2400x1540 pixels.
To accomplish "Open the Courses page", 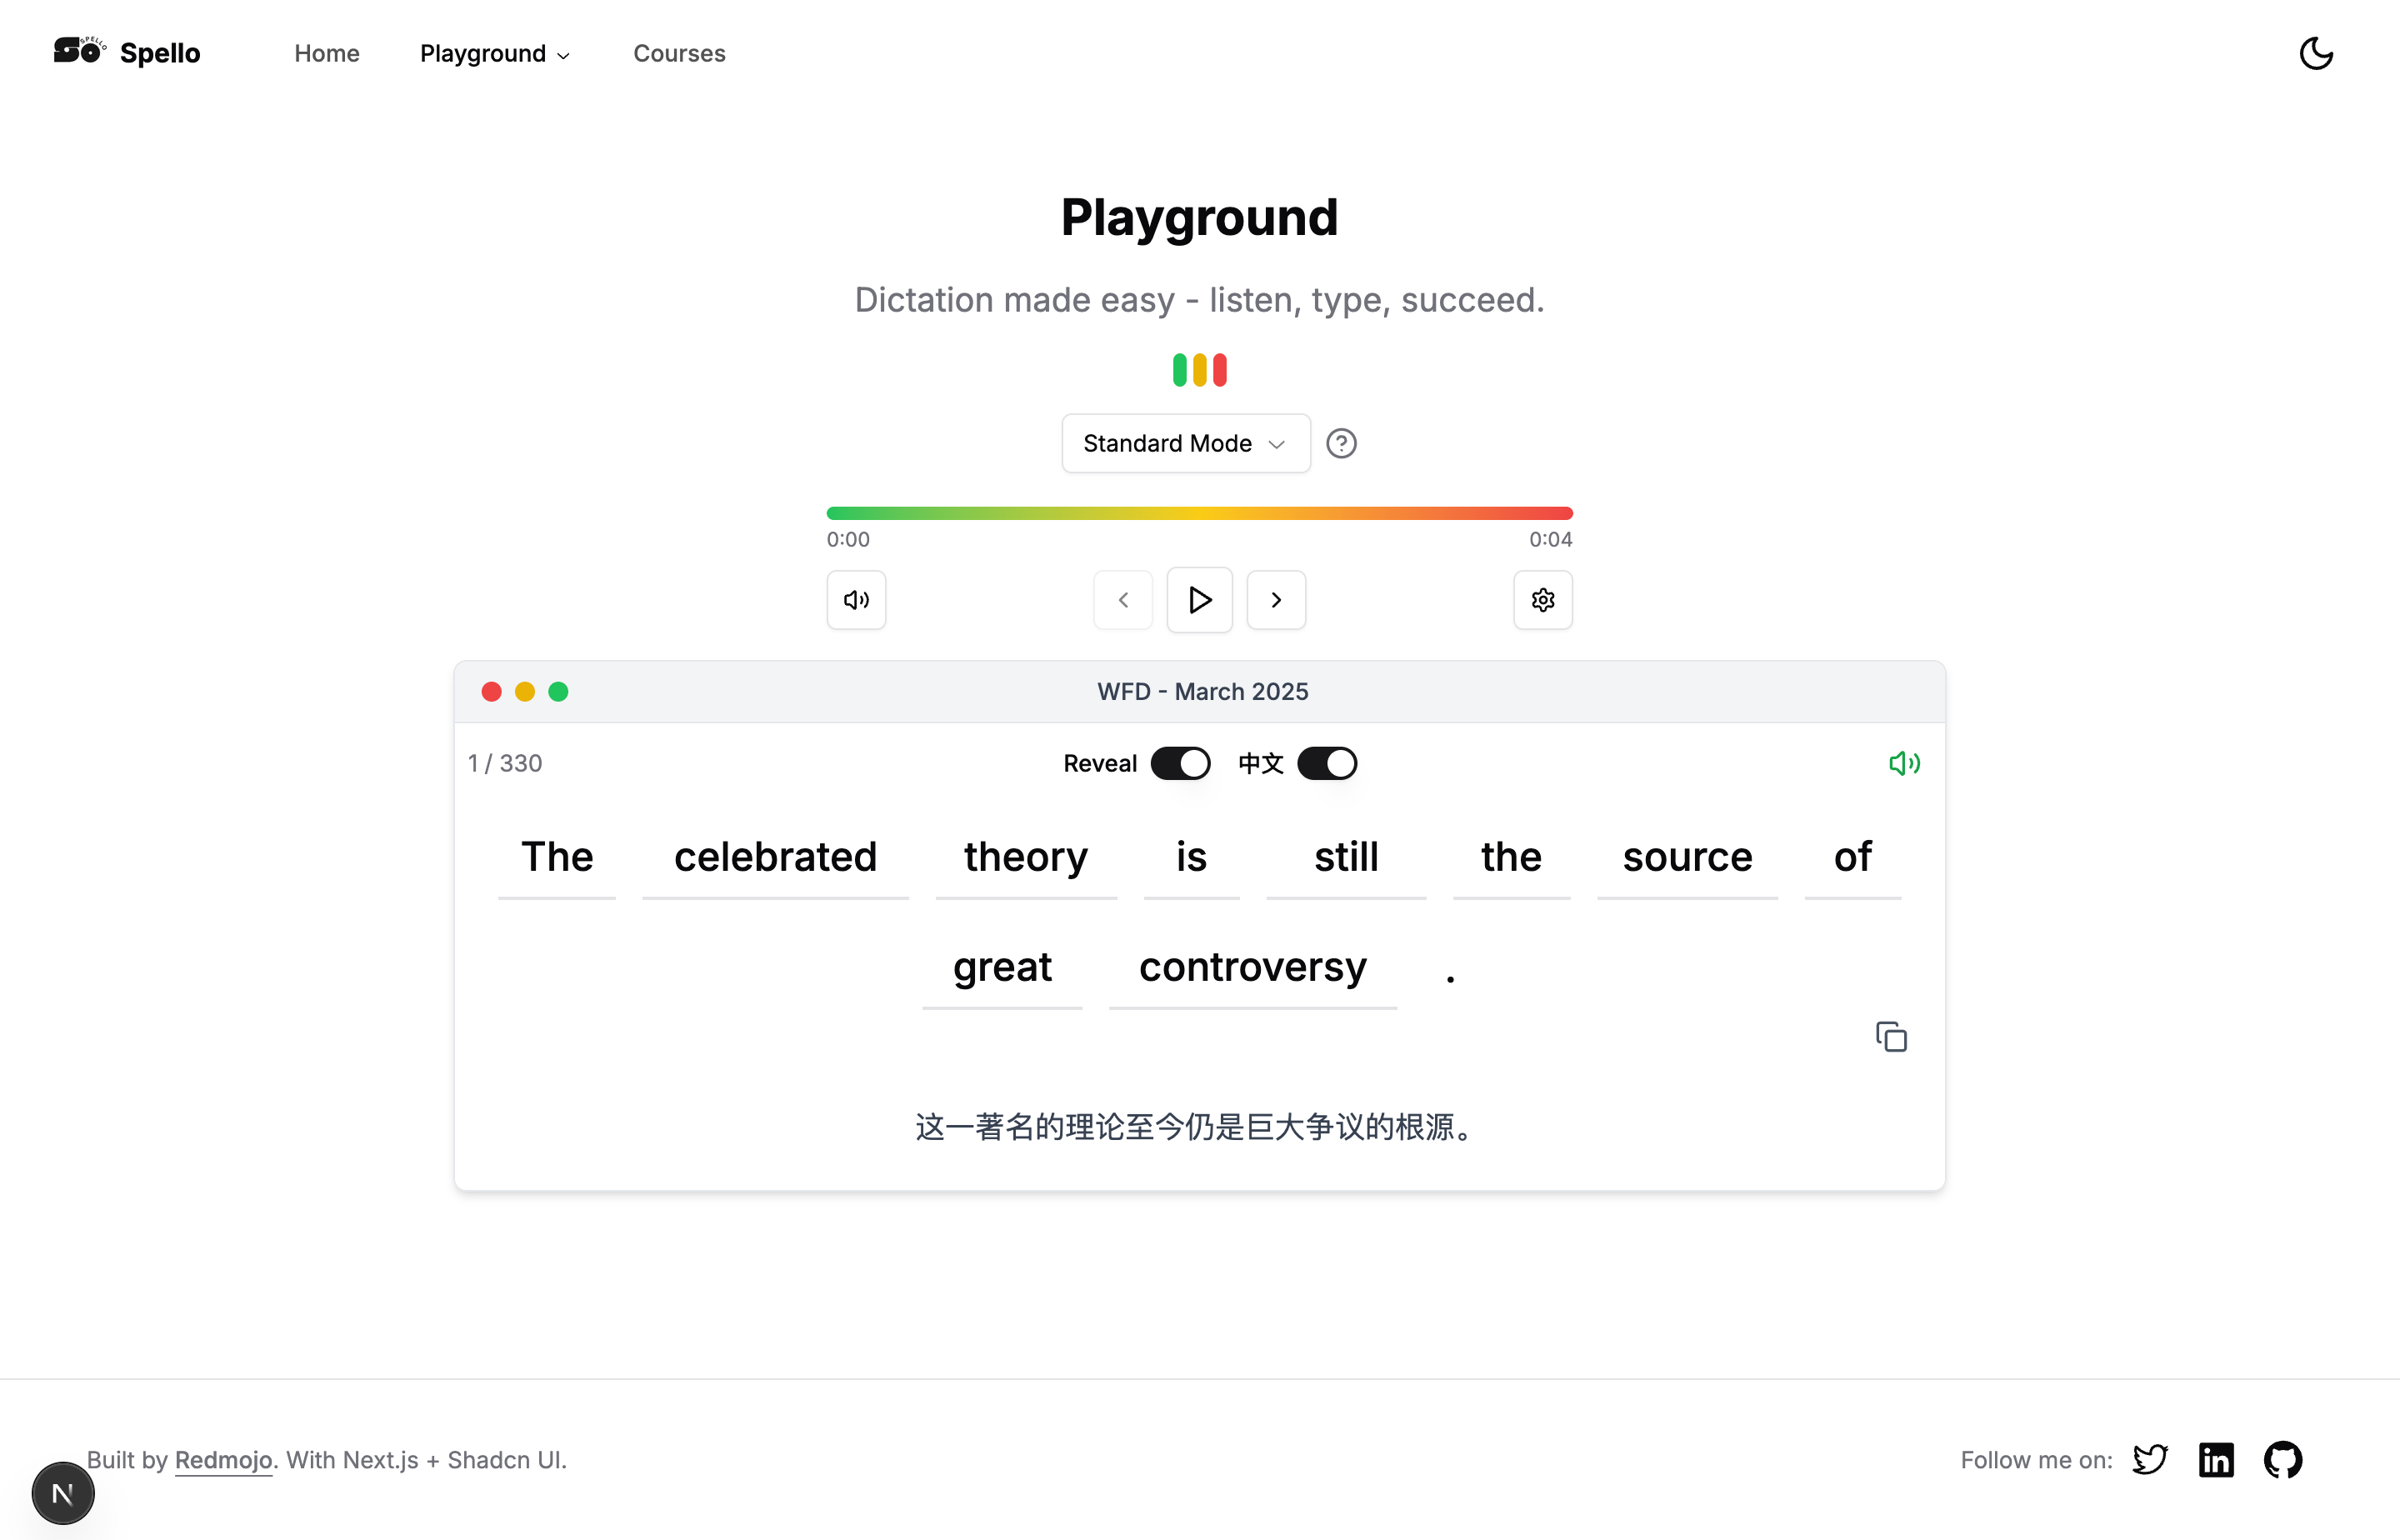I will (679, 53).
